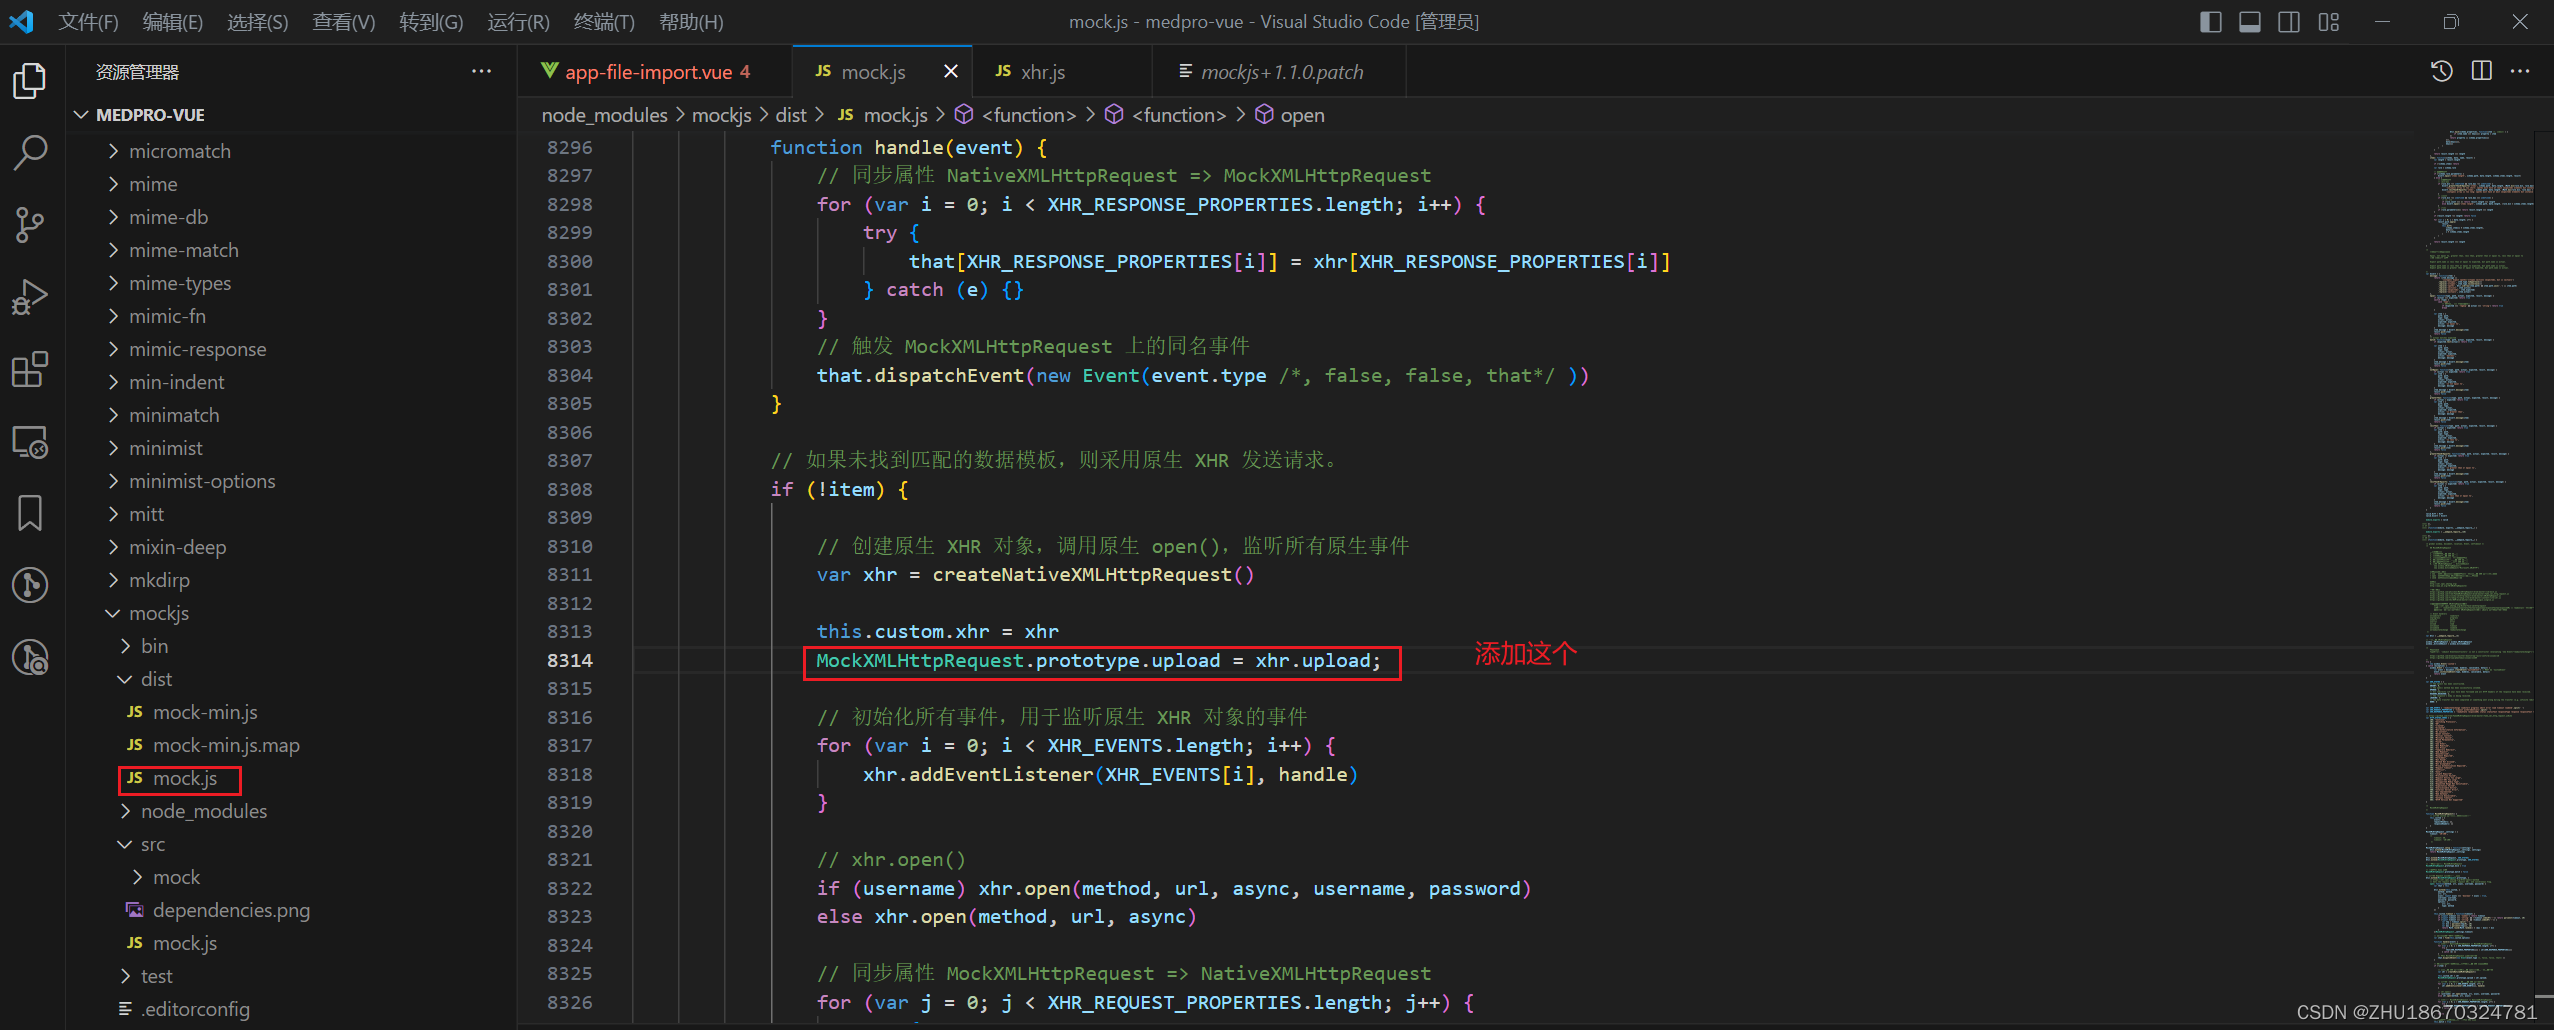Open the 查看(V) menu
This screenshot has height=1030, width=2554.
[x=343, y=22]
